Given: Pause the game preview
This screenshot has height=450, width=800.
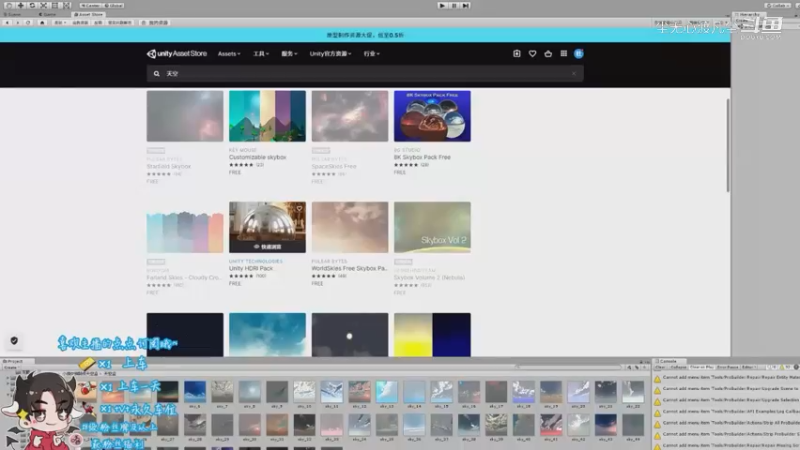Looking at the screenshot, I should pos(454,6).
